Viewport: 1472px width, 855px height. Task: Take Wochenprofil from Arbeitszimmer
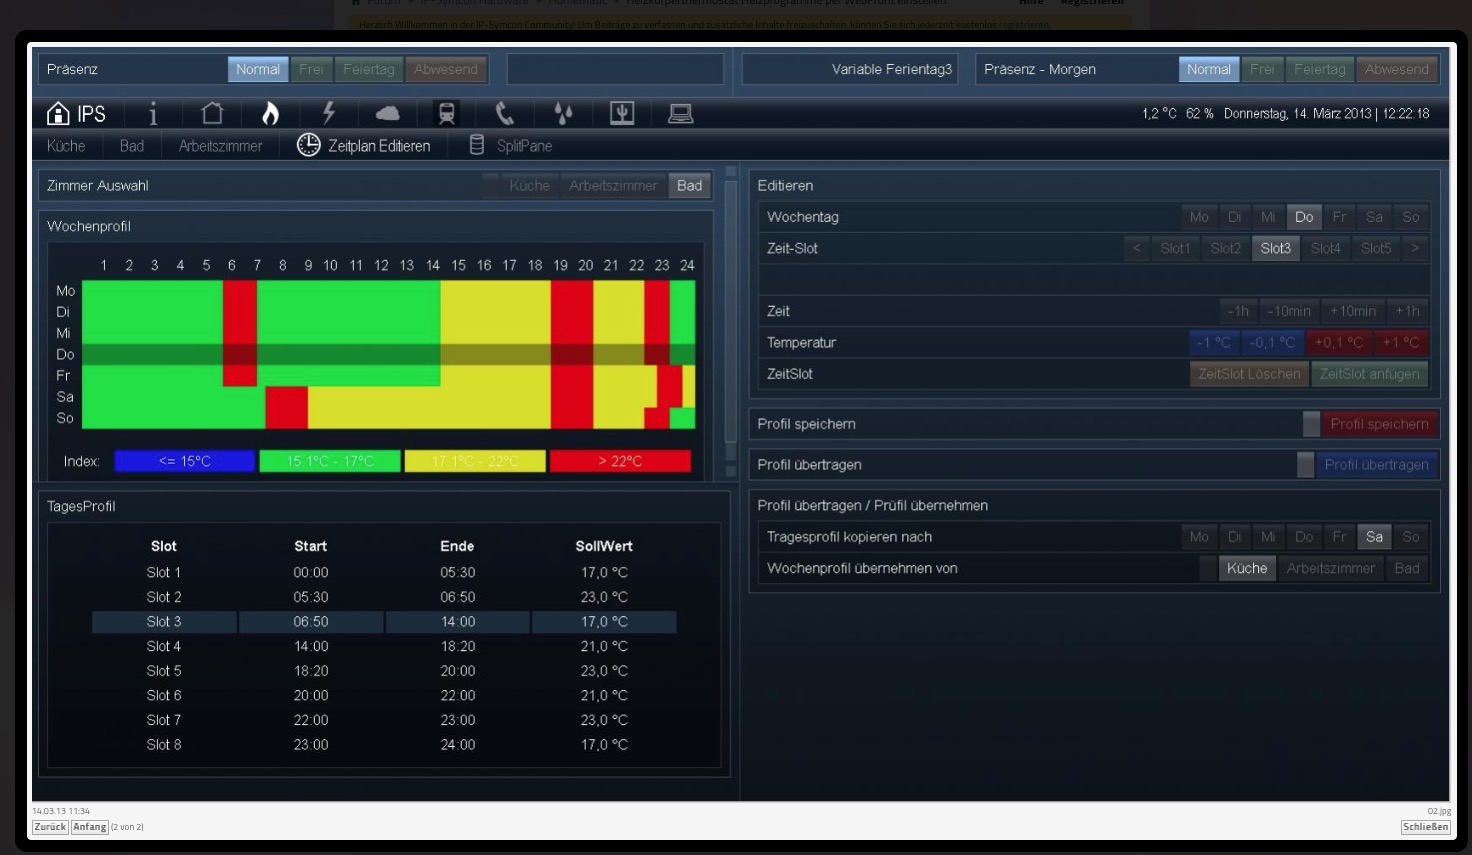point(1330,568)
